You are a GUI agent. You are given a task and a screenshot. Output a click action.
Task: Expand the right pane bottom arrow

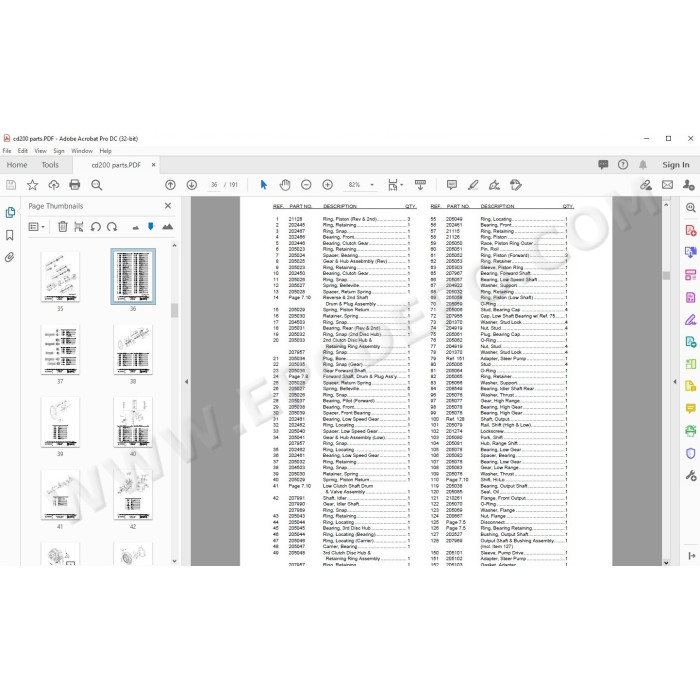(692, 555)
